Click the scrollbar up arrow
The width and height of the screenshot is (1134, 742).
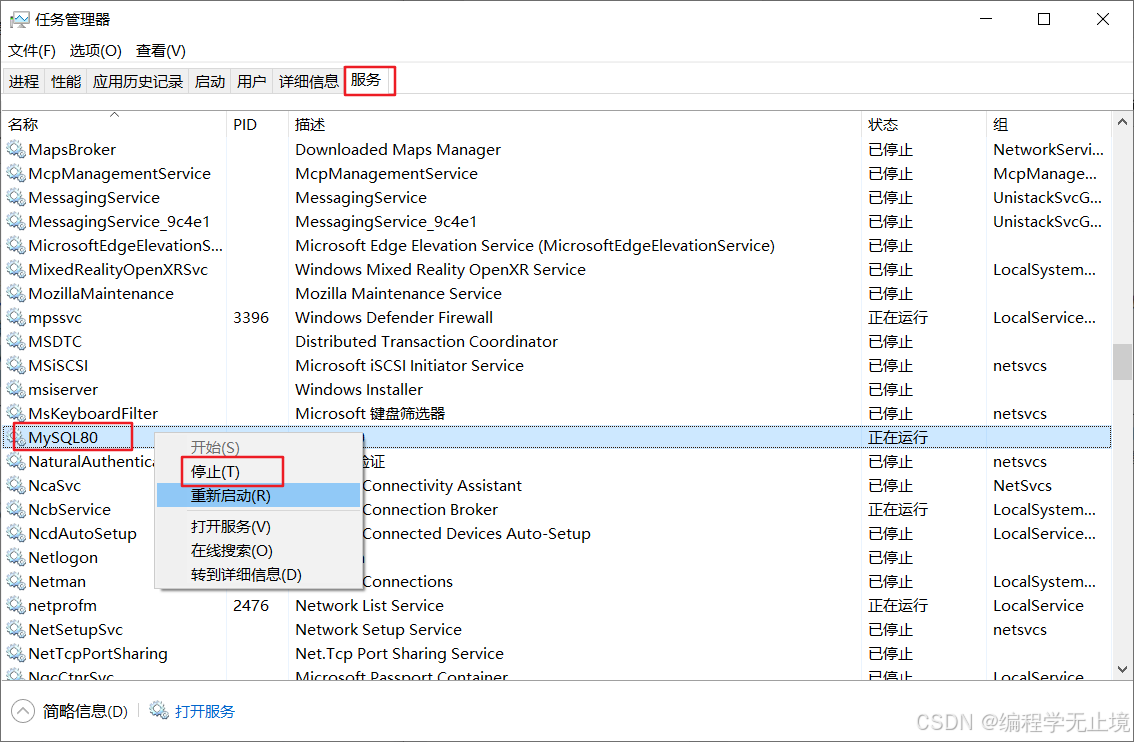coord(1122,122)
